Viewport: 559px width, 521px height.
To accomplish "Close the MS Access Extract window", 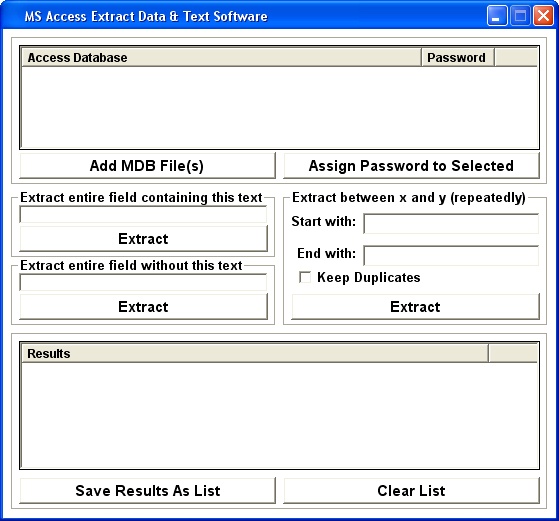I will point(543,16).
